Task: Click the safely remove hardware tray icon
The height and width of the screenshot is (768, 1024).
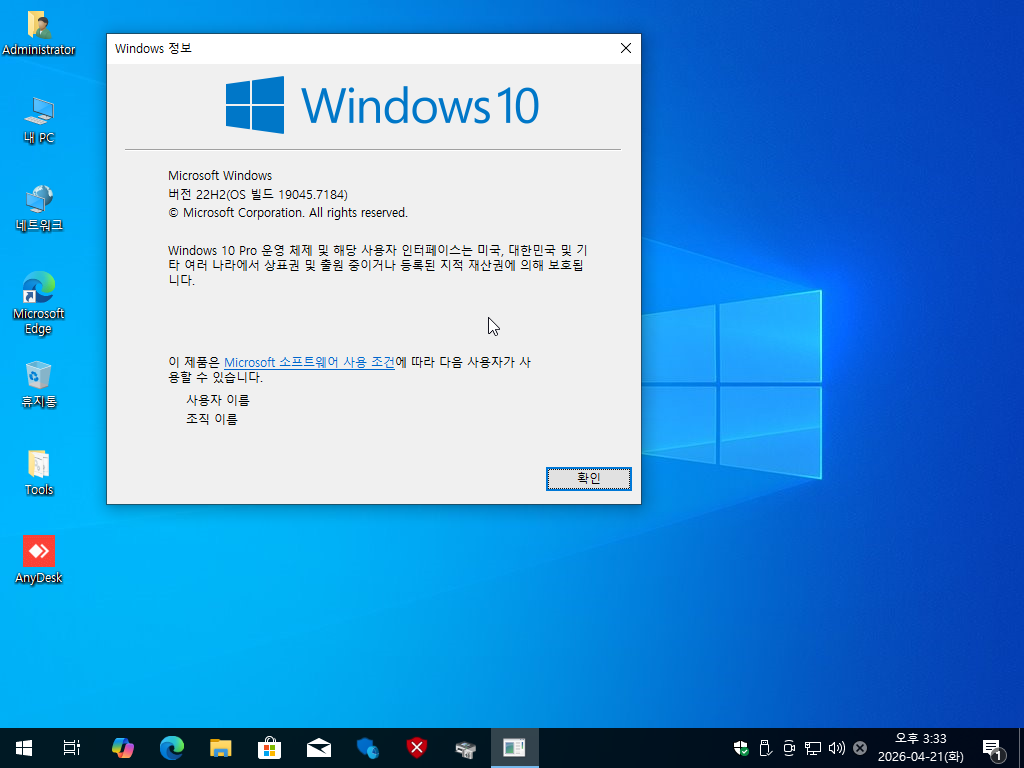Action: 765,748
